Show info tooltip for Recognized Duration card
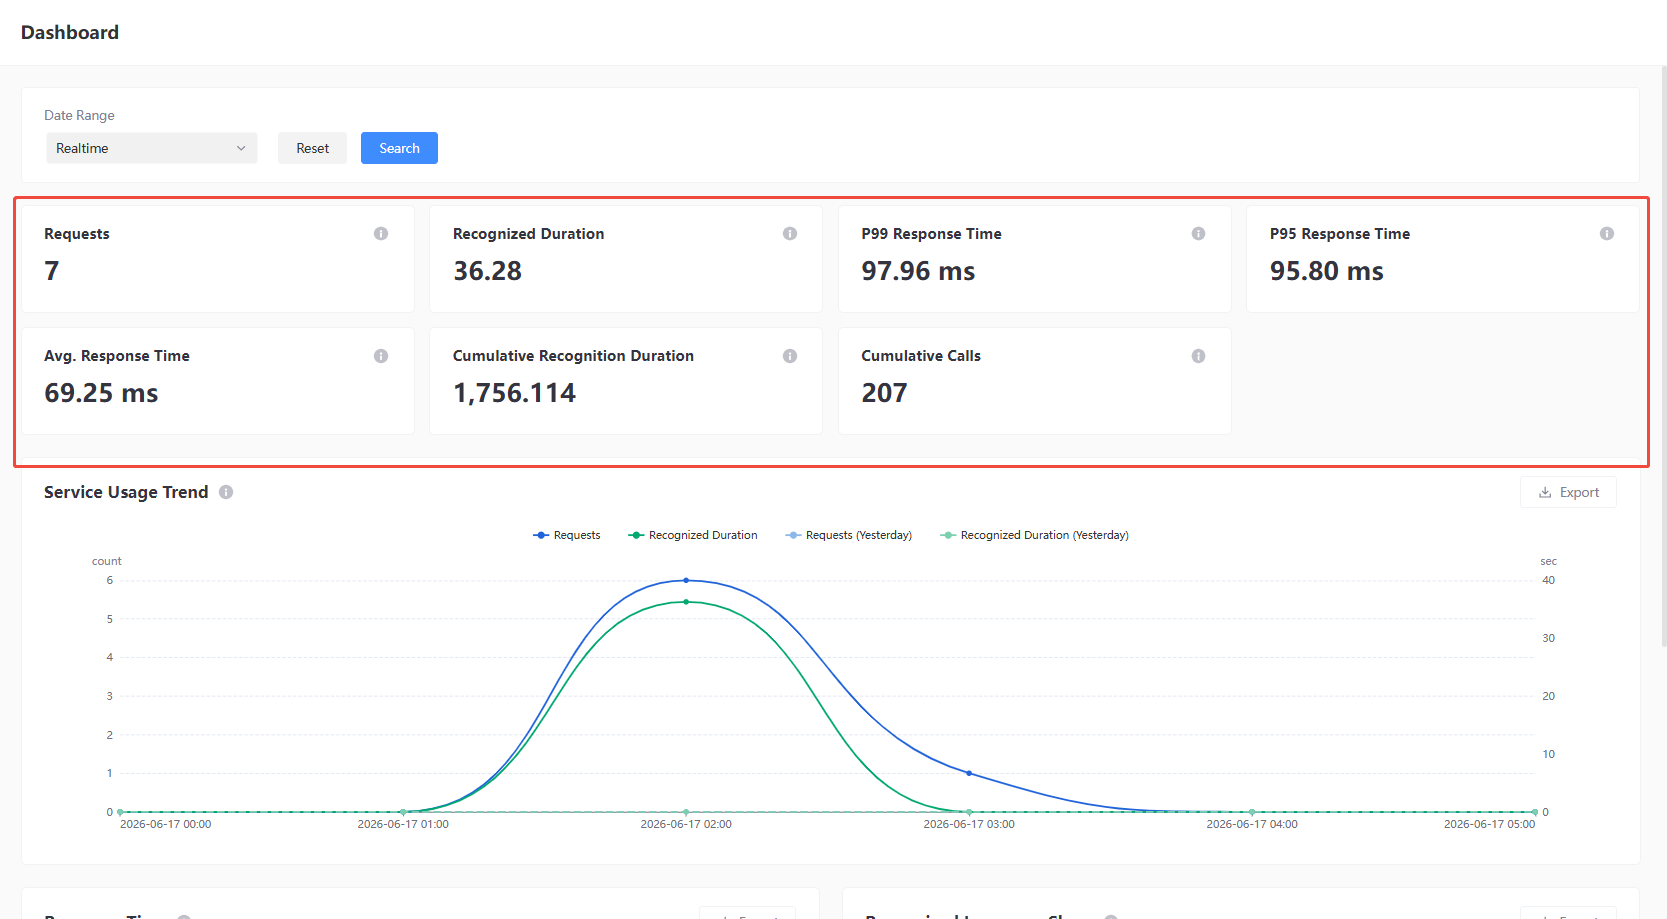The image size is (1667, 919). click(790, 234)
